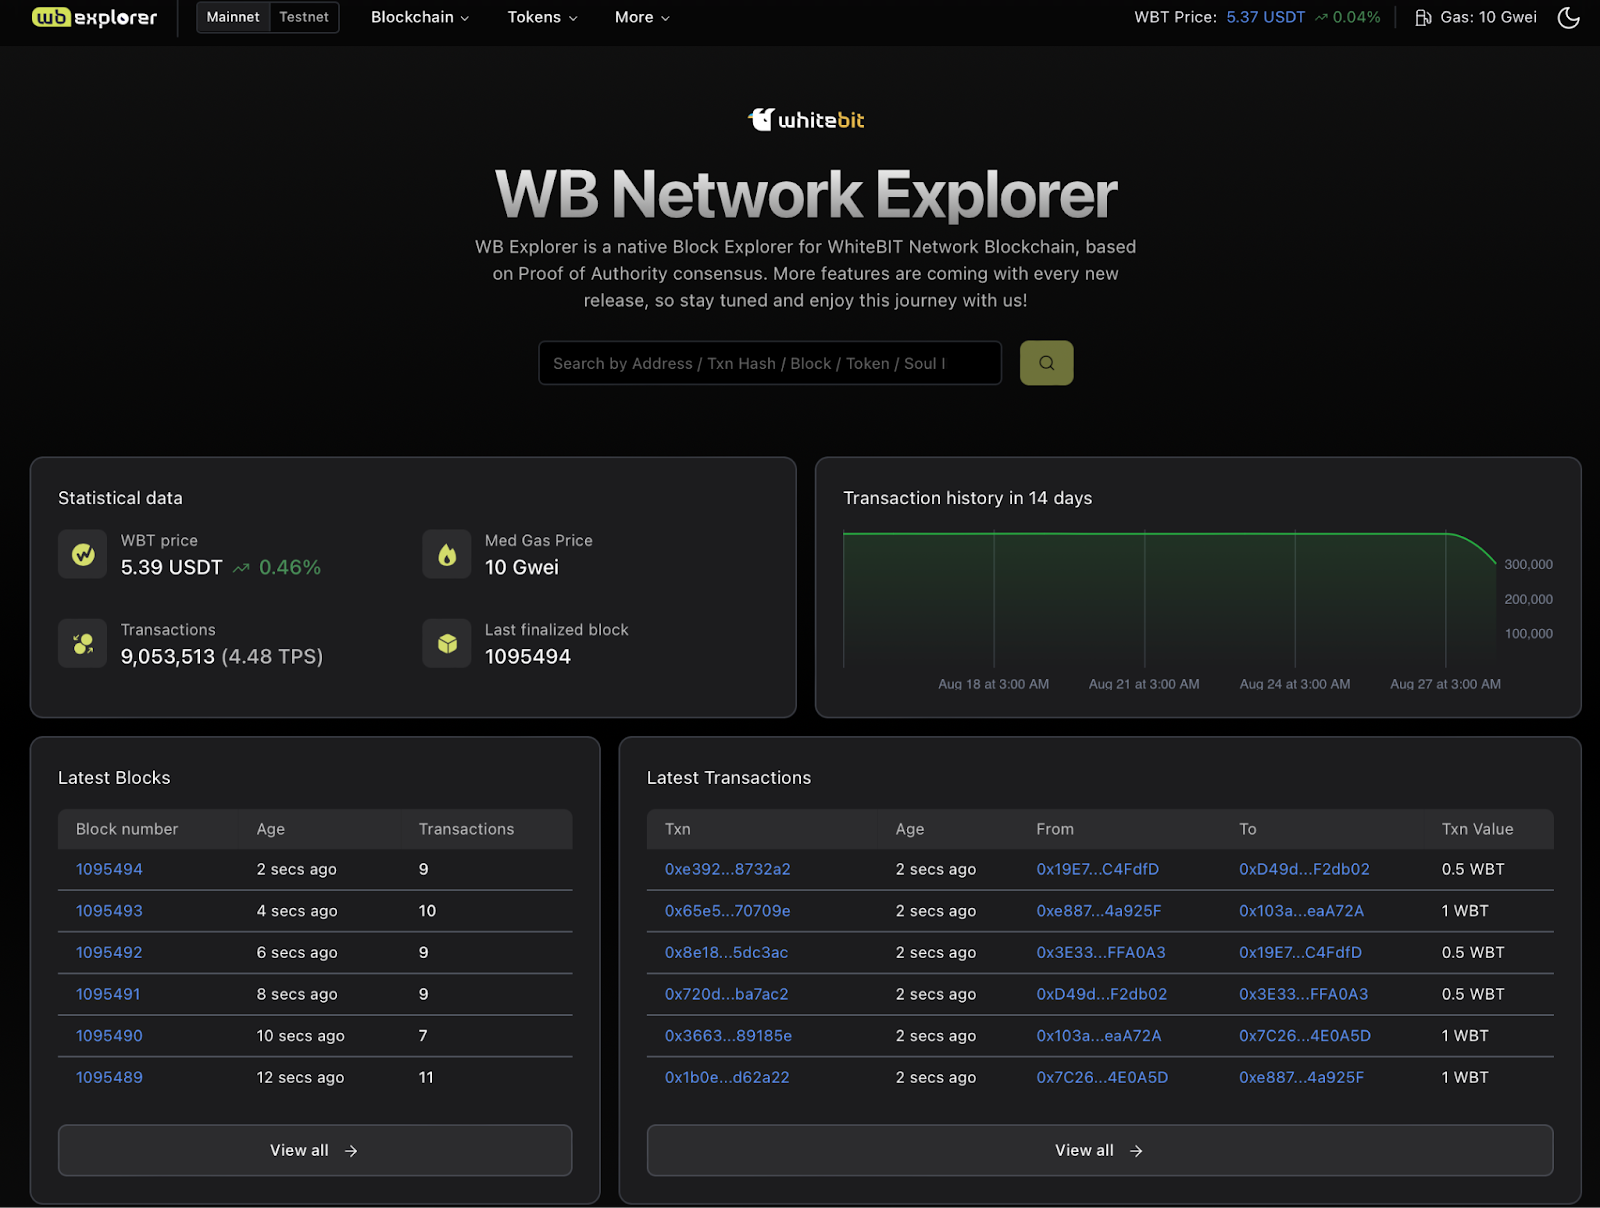This screenshot has height=1208, width=1600.
Task: Click the WhiteBIT logo
Action: [x=806, y=120]
